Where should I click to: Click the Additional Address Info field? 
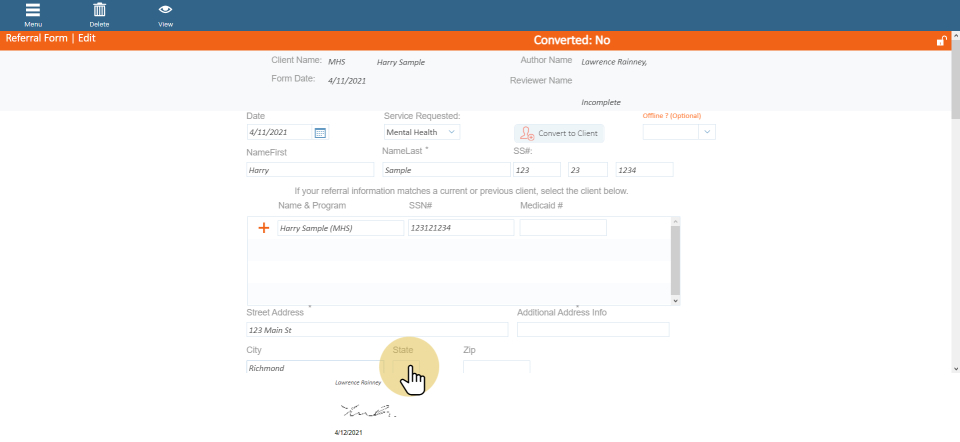coord(593,330)
